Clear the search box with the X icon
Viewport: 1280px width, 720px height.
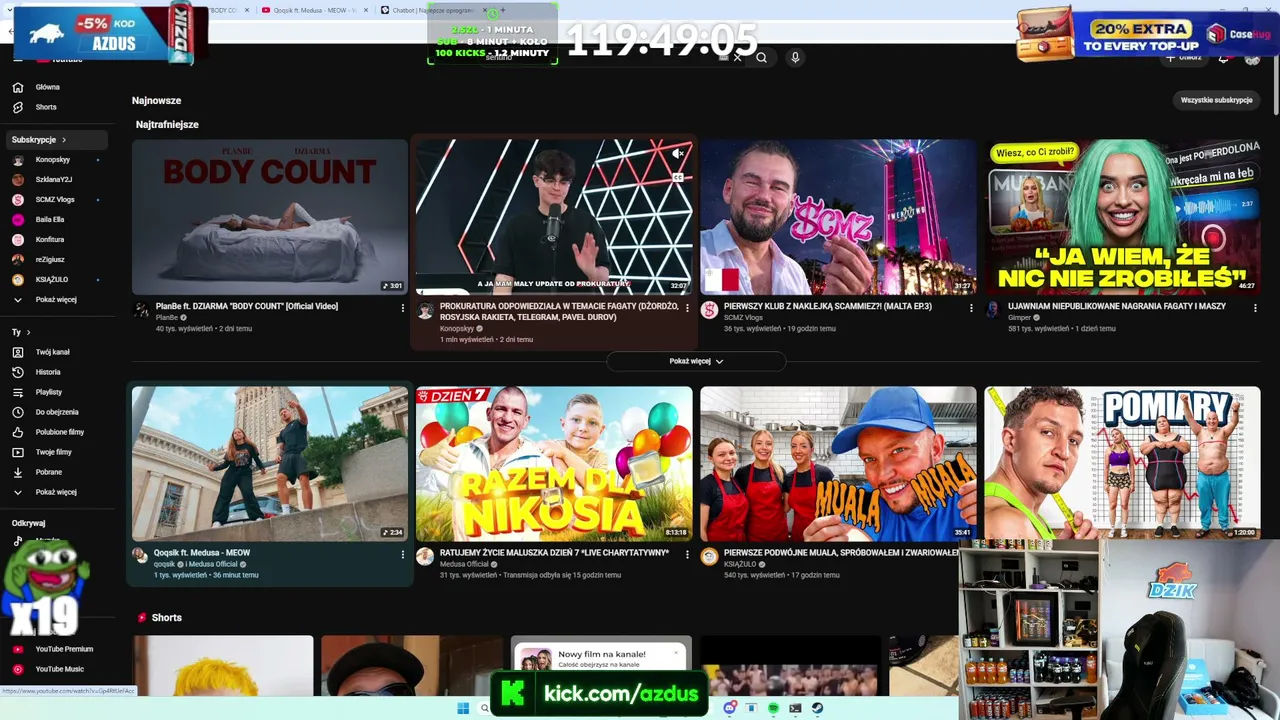pos(738,58)
